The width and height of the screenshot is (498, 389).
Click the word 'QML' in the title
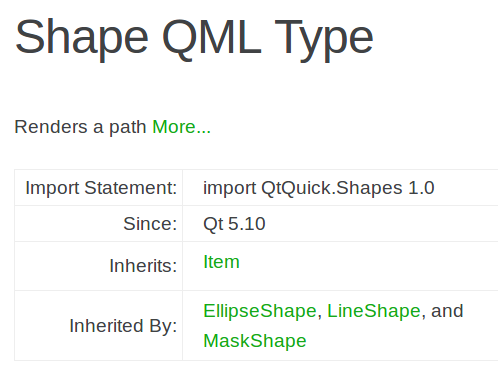click(x=212, y=37)
